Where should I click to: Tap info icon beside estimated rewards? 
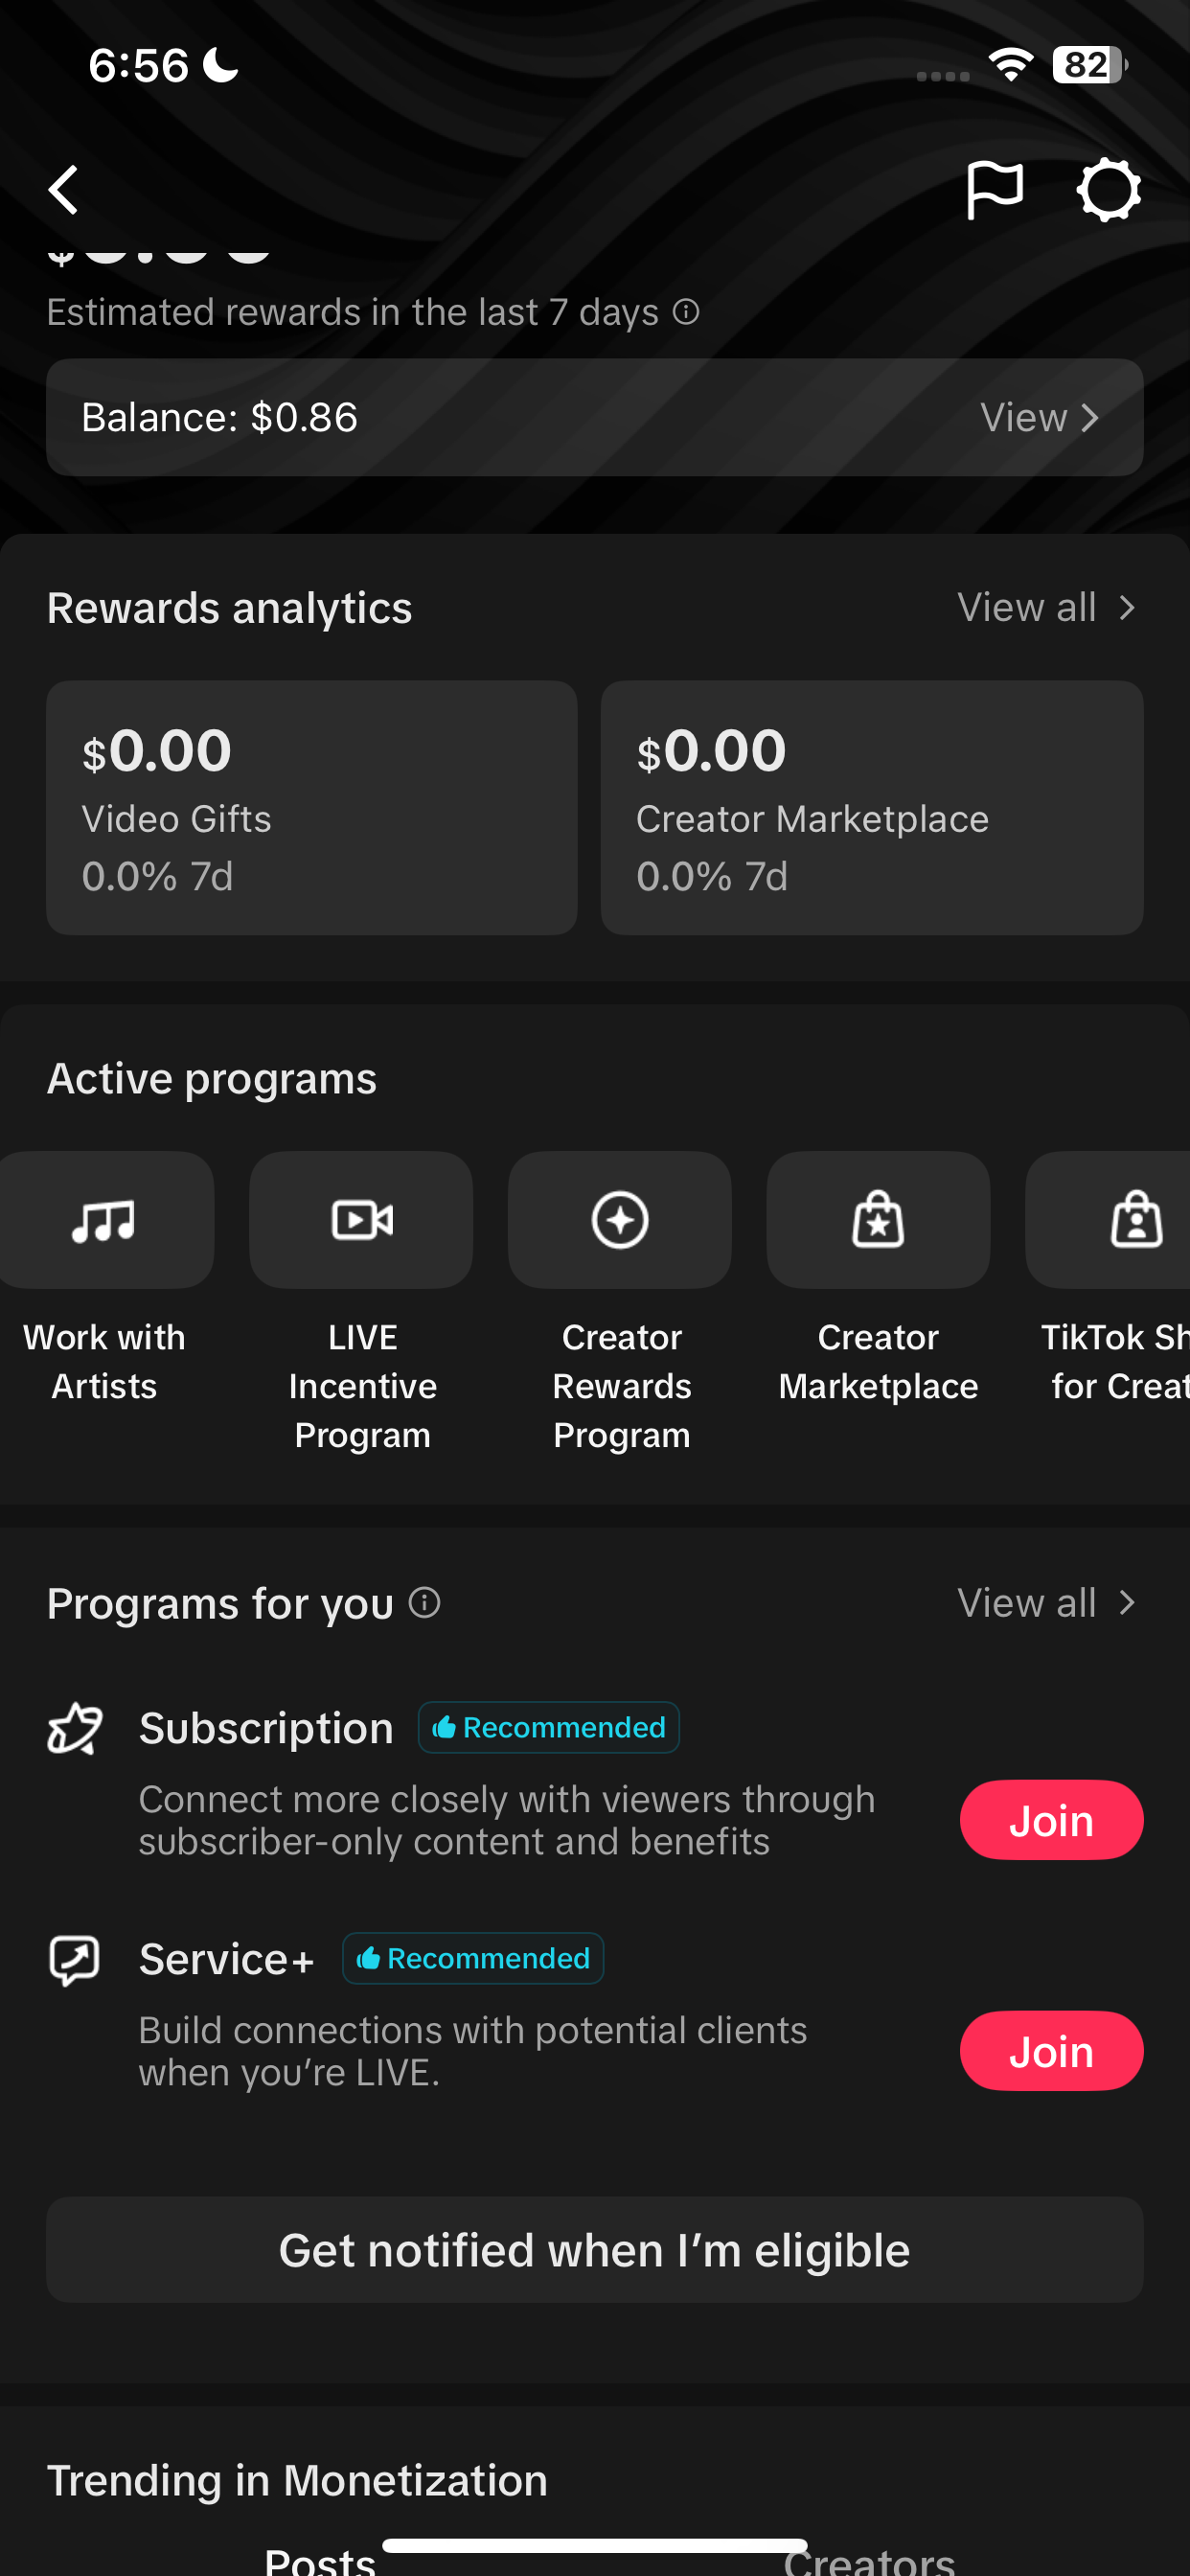(x=686, y=312)
